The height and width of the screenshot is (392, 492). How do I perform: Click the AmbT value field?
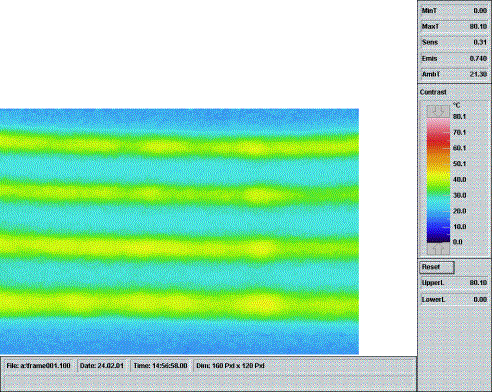(x=478, y=74)
